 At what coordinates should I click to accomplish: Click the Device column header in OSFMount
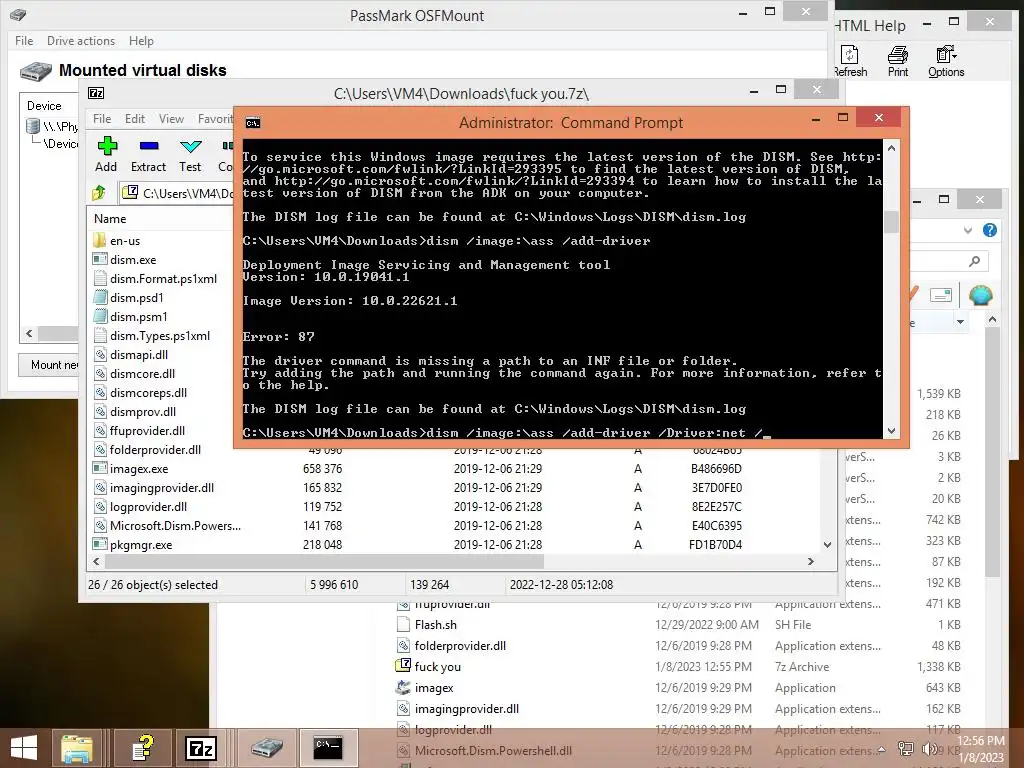44,106
